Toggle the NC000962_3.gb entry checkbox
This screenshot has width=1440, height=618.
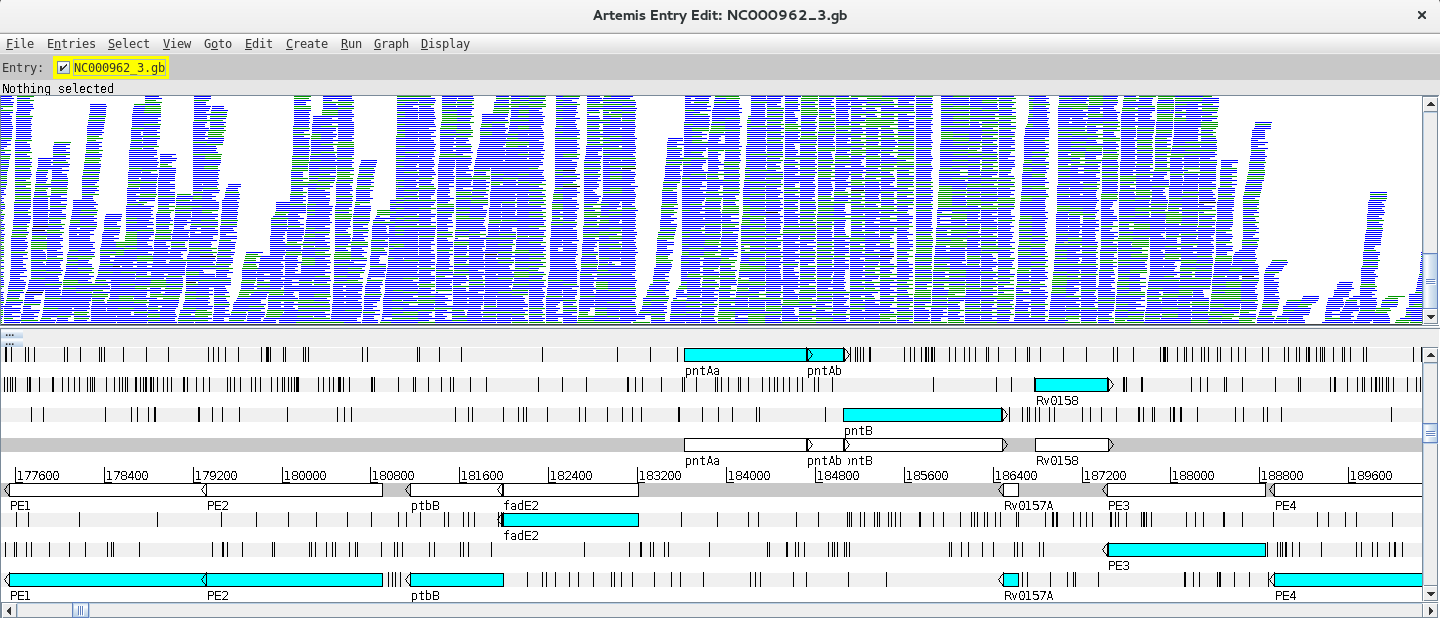64,68
